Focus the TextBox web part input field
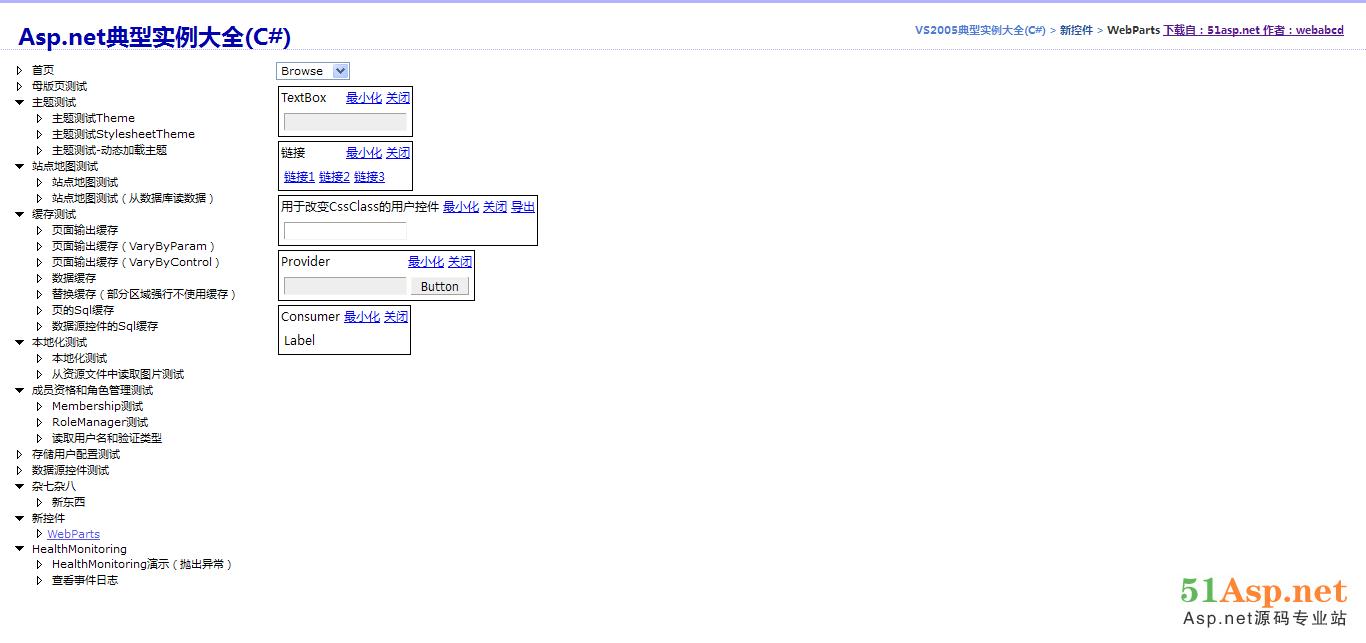Screen dimensions: 1366x643 345,122
